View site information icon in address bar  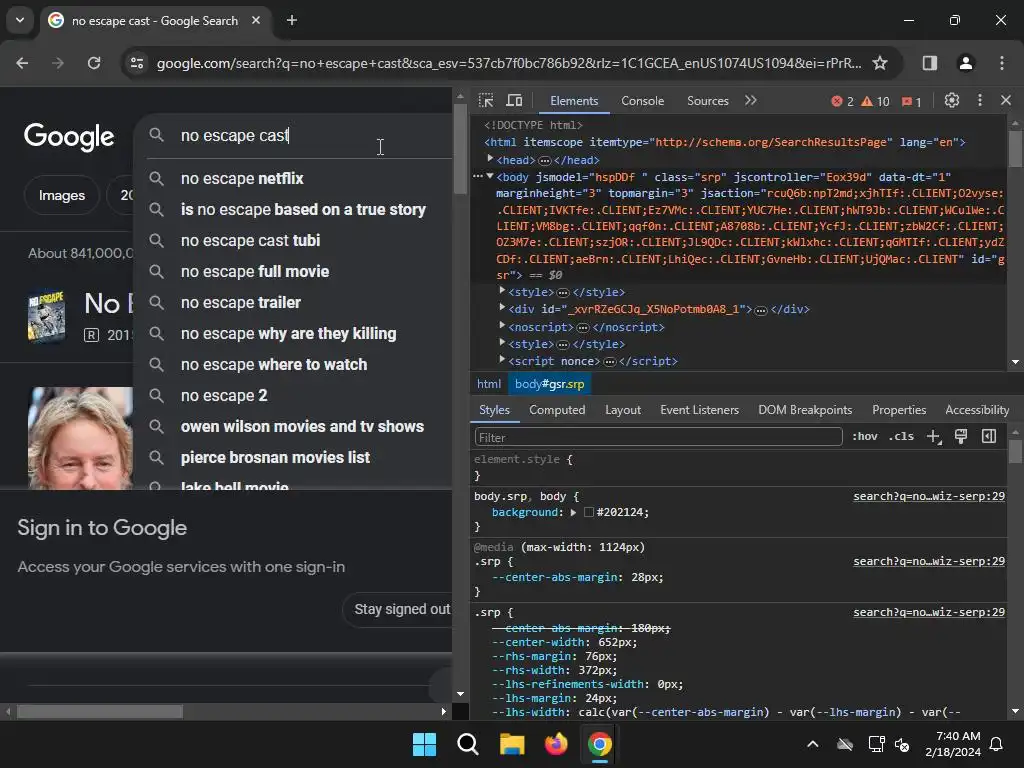pyautogui.click(x=136, y=63)
